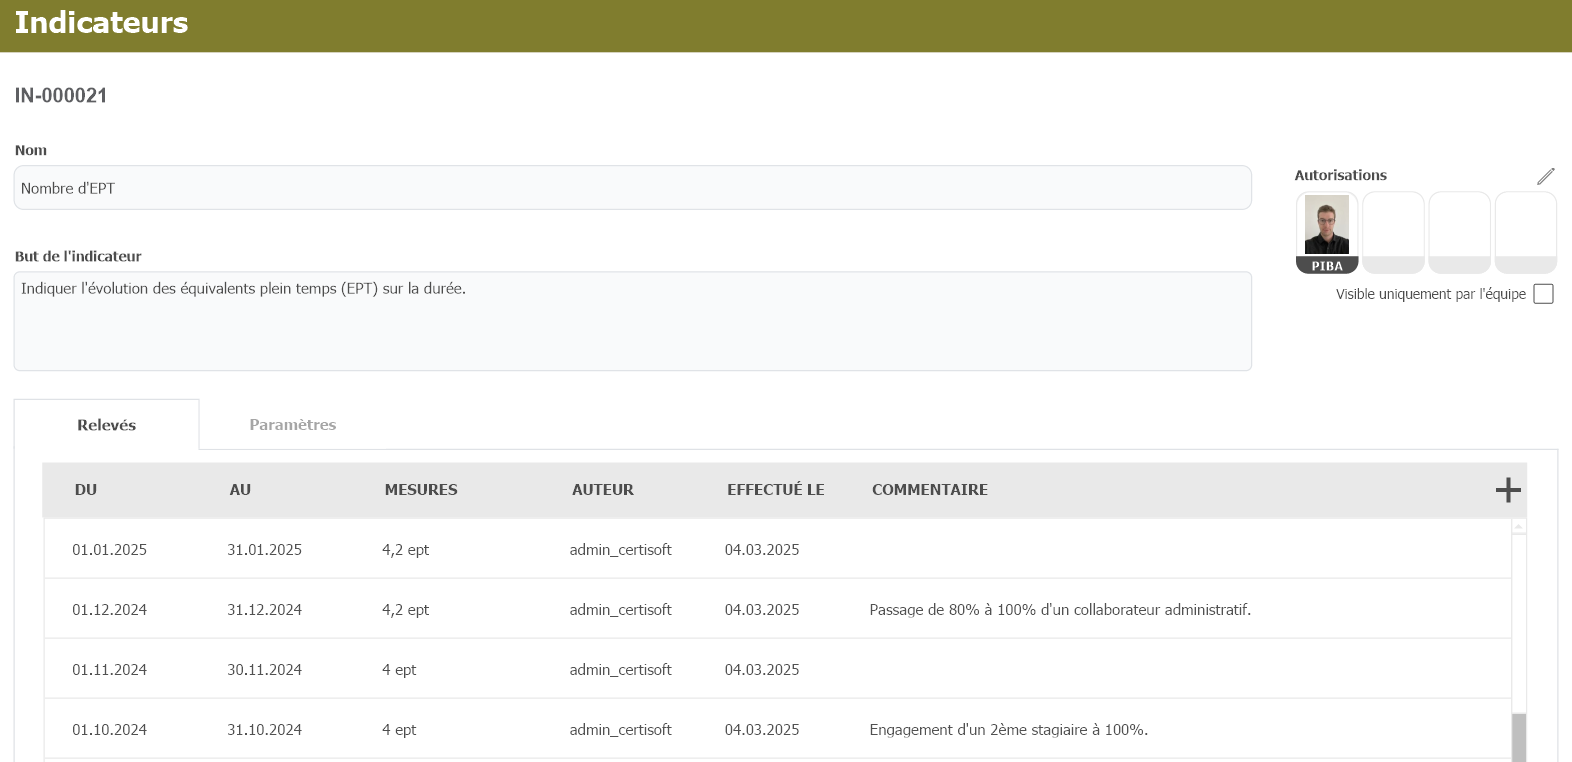This screenshot has height=762, width=1572.
Task: Sort by the MESURES column header
Action: point(421,490)
